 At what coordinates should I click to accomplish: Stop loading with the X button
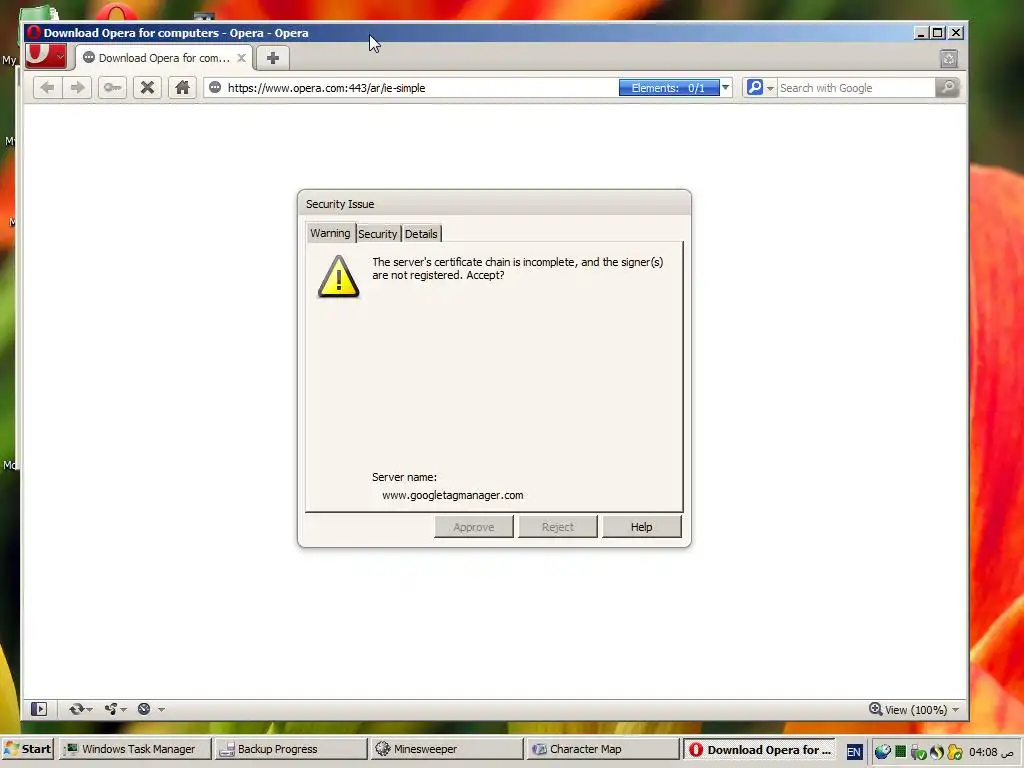(x=148, y=88)
